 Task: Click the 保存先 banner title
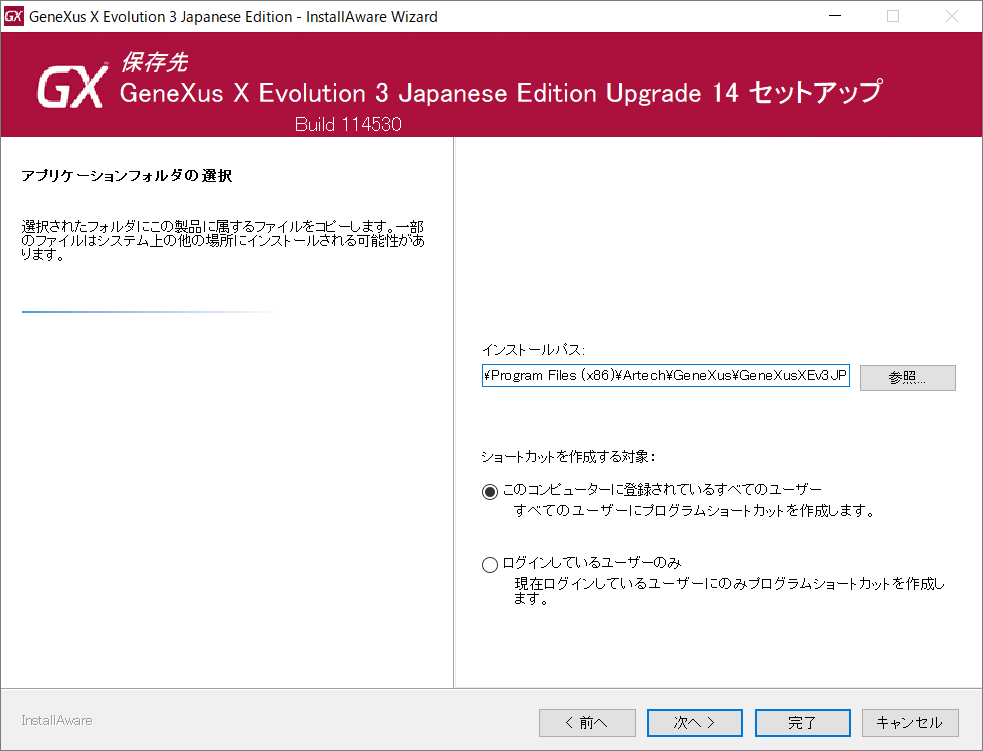pyautogui.click(x=154, y=62)
